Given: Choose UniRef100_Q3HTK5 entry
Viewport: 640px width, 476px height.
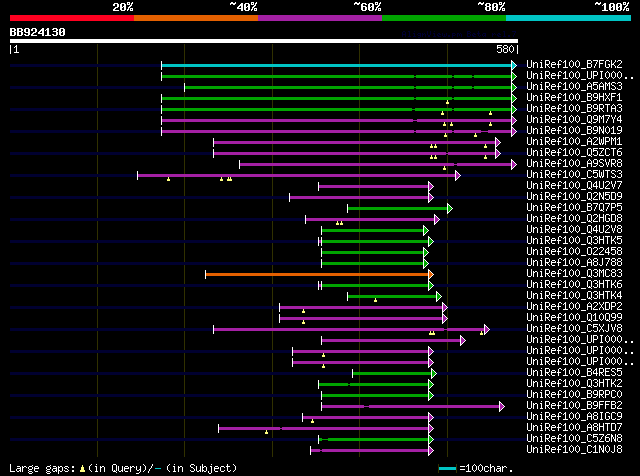Looking at the screenshot, I should [x=574, y=241].
